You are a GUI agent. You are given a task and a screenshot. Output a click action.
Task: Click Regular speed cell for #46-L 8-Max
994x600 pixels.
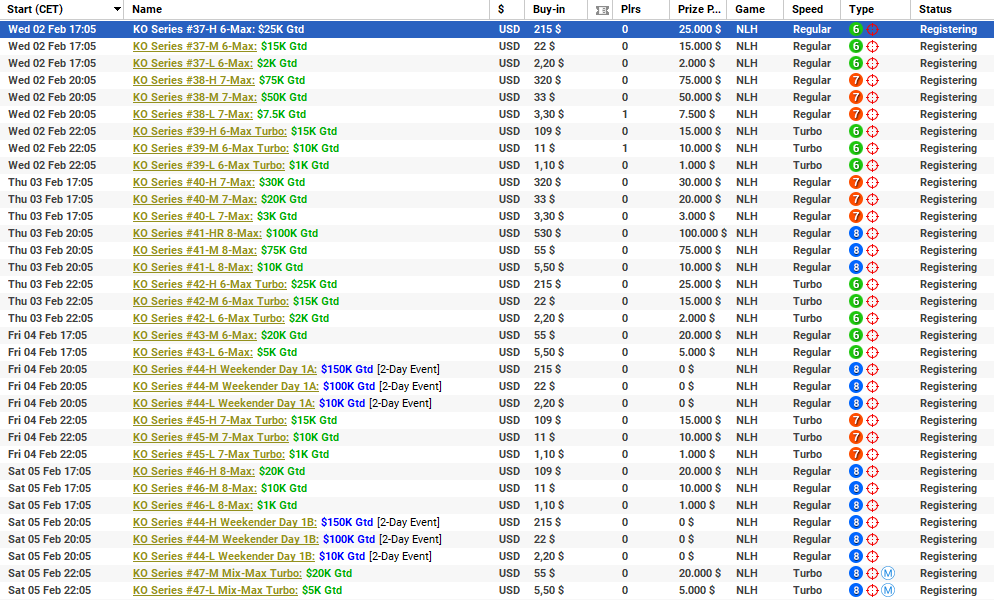pyautogui.click(x=811, y=505)
